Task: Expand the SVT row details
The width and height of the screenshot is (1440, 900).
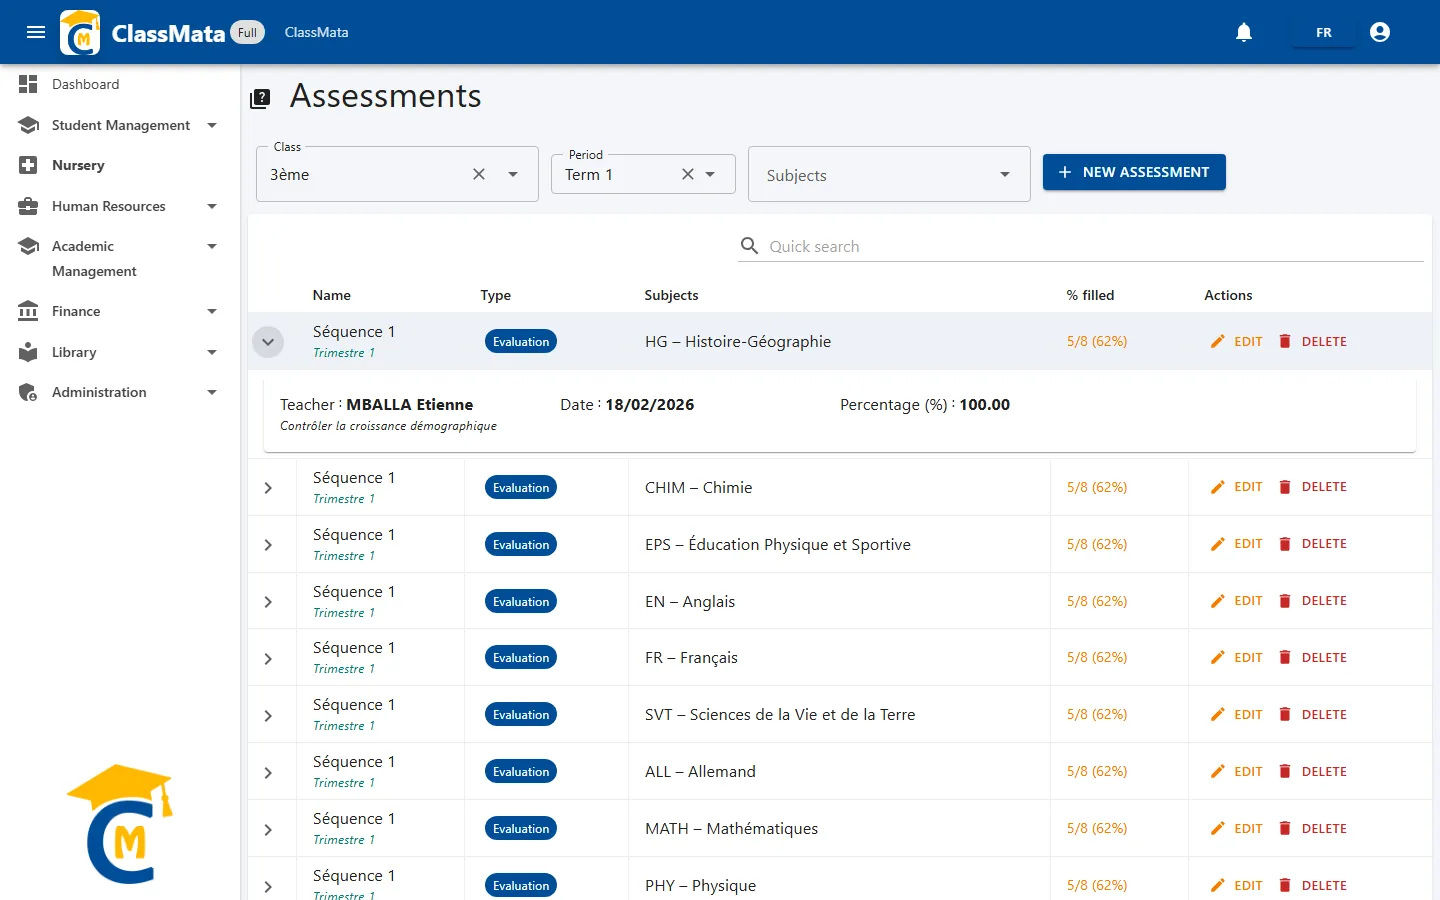Action: tap(268, 716)
